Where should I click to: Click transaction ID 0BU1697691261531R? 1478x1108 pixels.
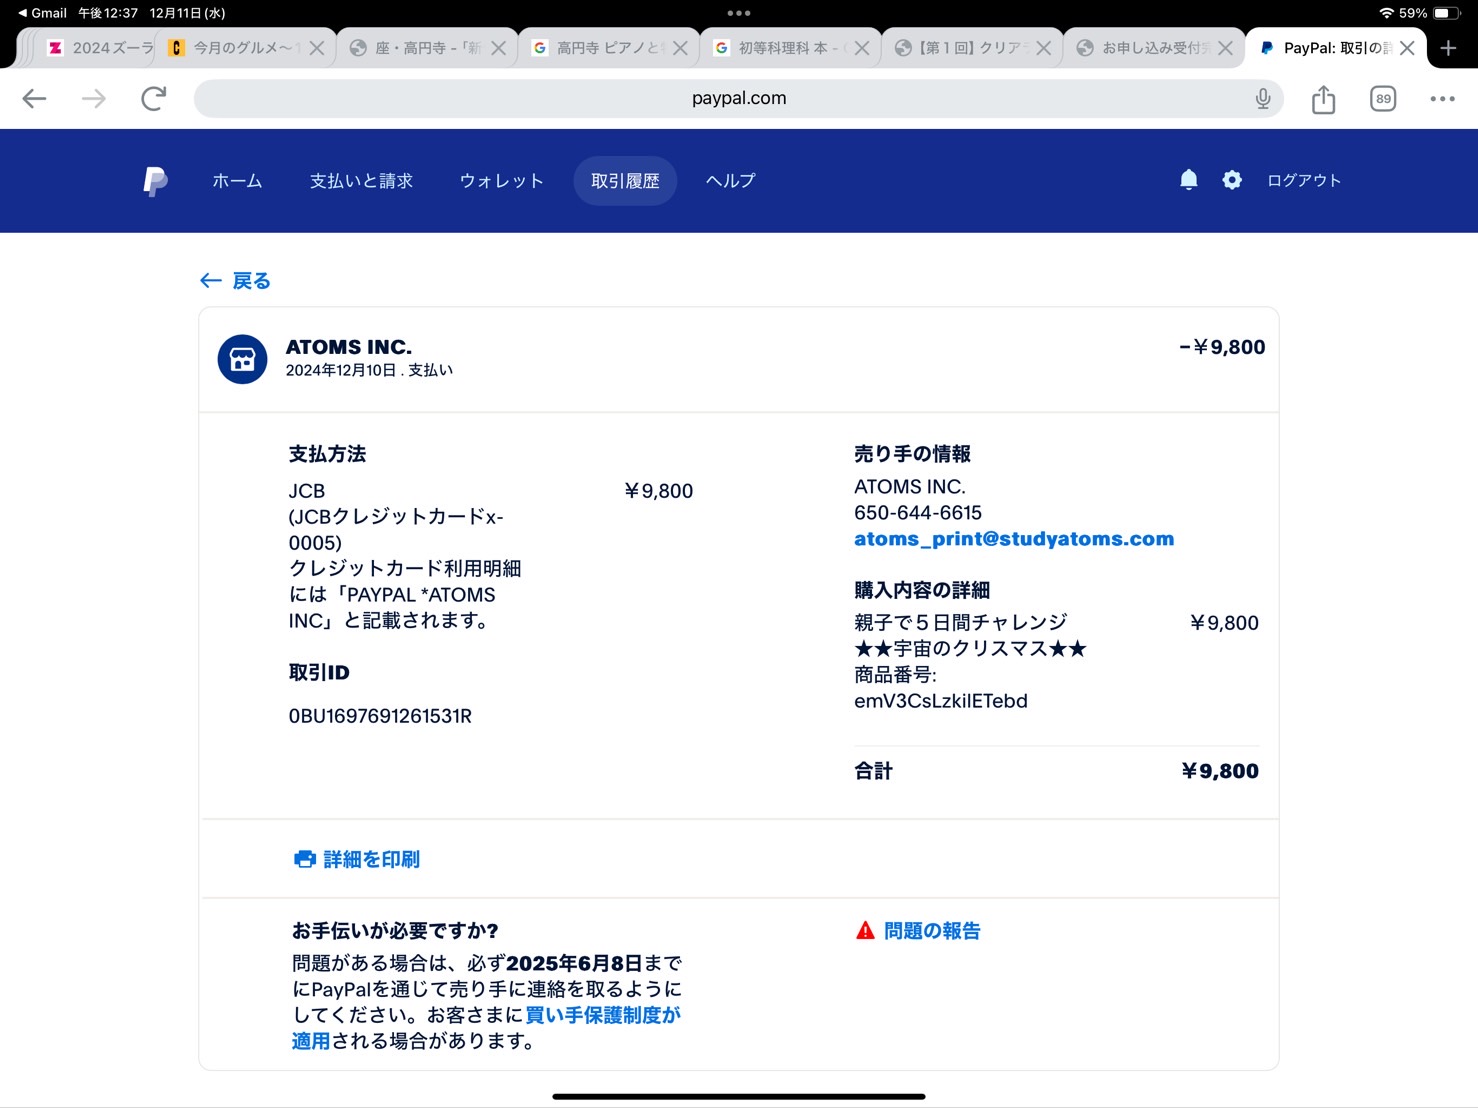click(x=380, y=716)
